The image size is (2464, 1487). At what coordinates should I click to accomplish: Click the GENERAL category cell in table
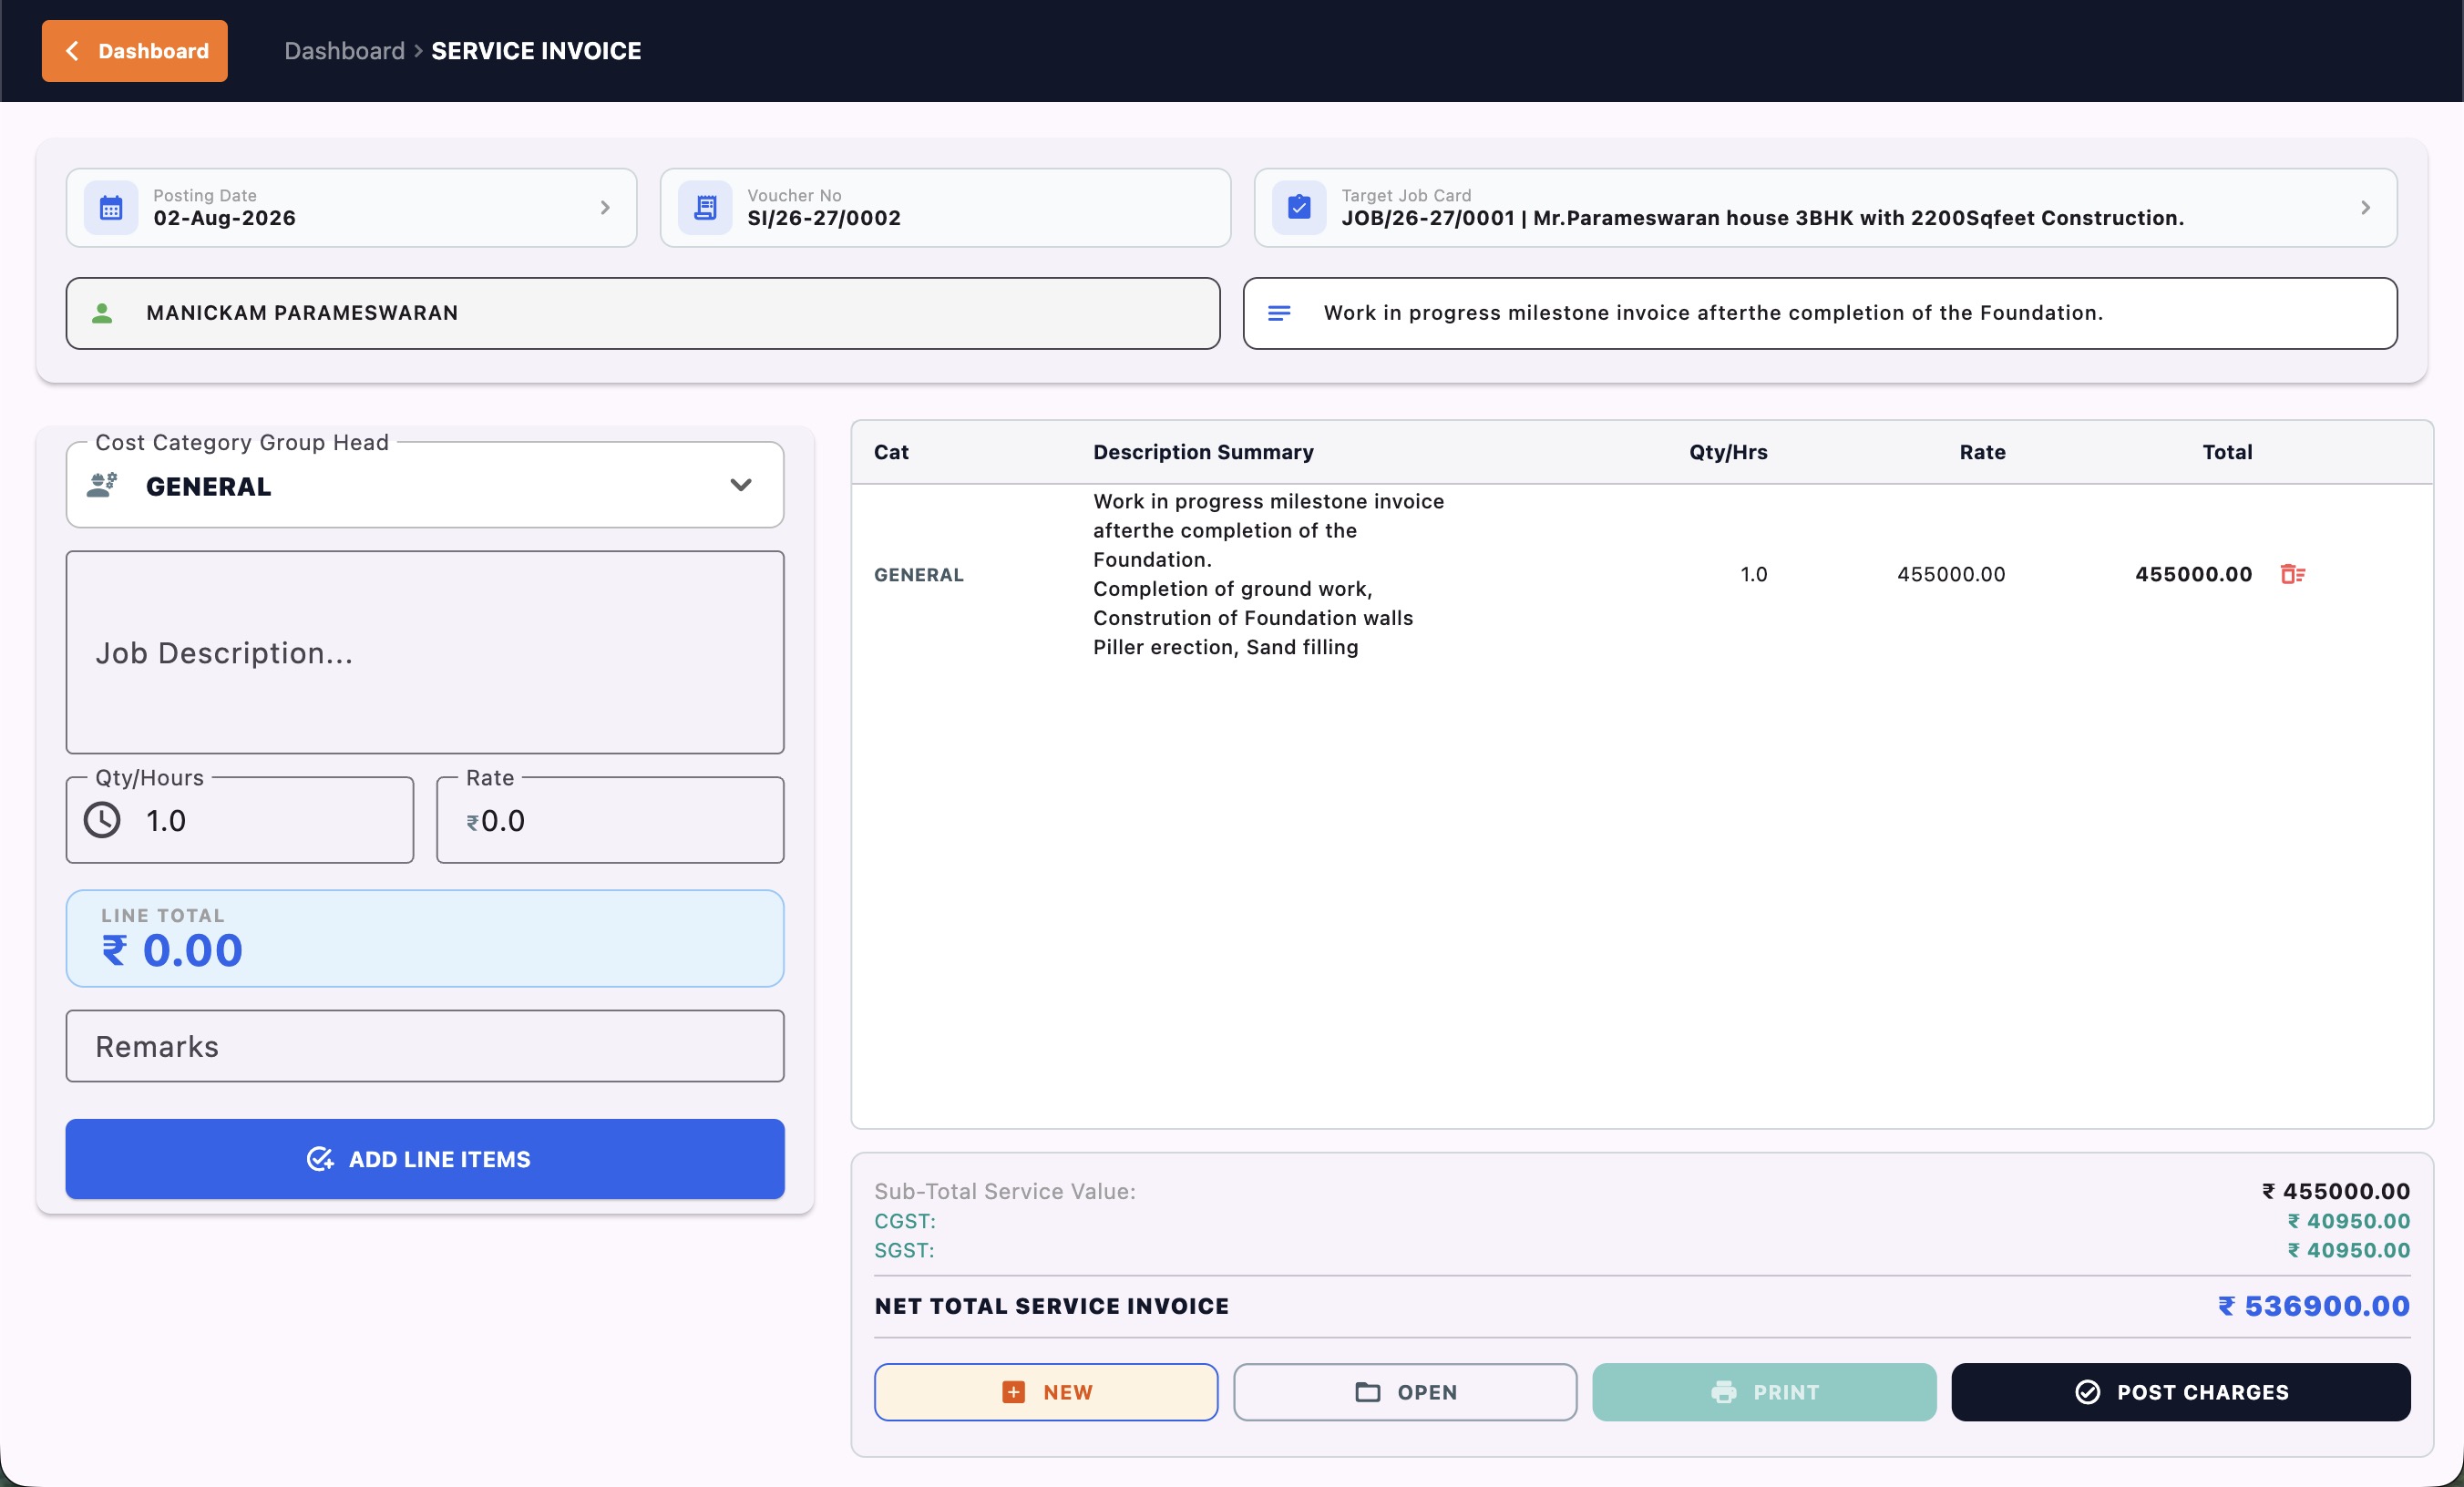click(918, 575)
